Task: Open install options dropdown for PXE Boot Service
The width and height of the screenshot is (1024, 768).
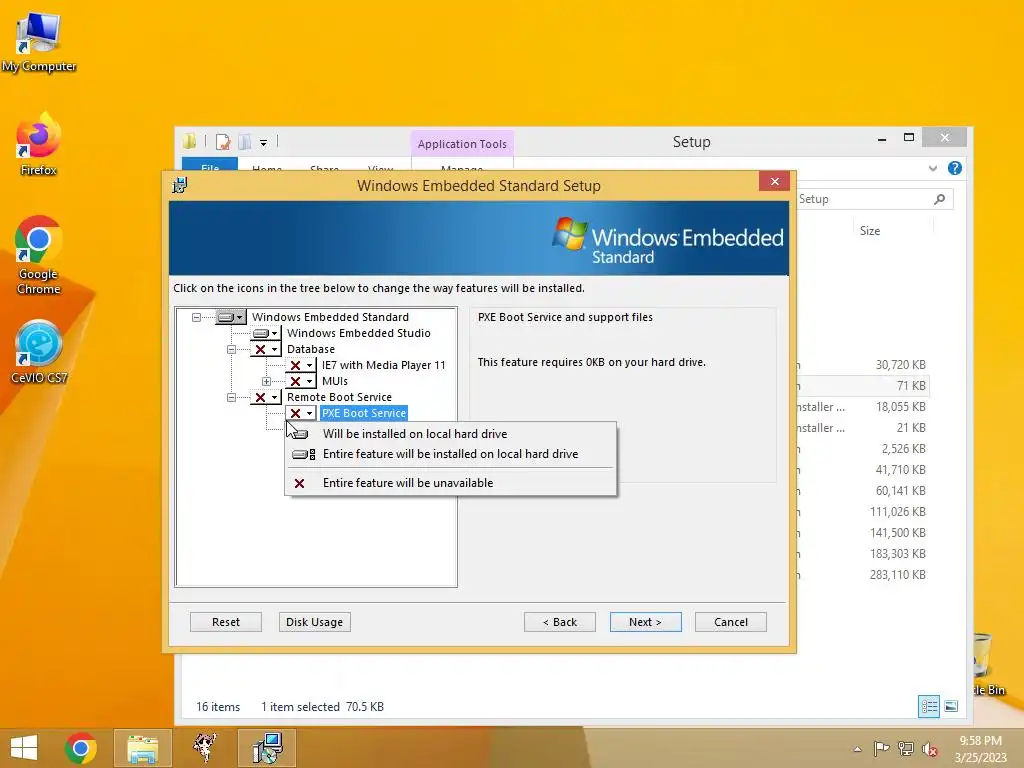Action: [301, 413]
